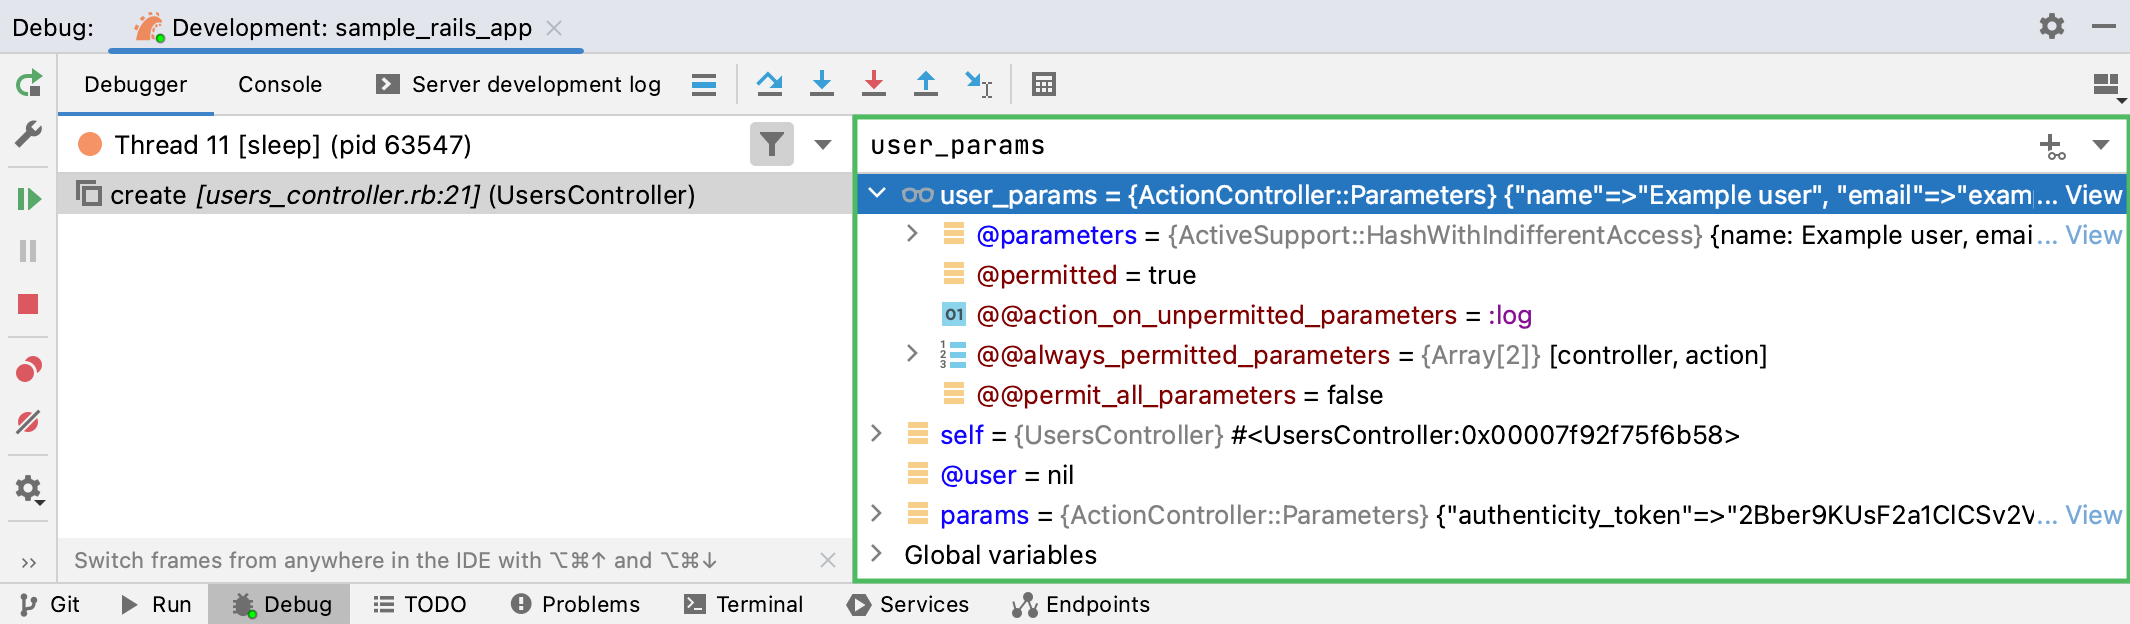Open View Breakpoints red circles icon
The width and height of the screenshot is (2130, 624).
click(28, 370)
